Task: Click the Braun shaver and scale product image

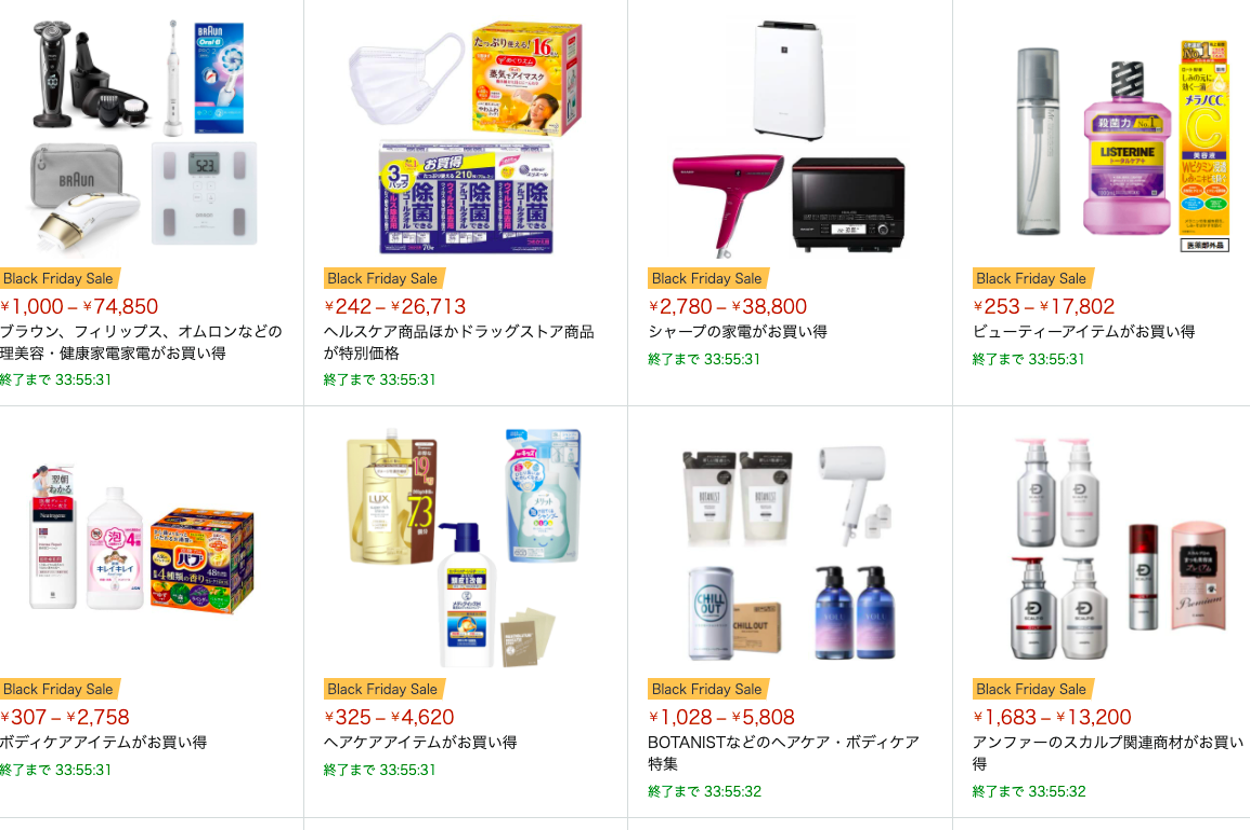Action: point(142,133)
